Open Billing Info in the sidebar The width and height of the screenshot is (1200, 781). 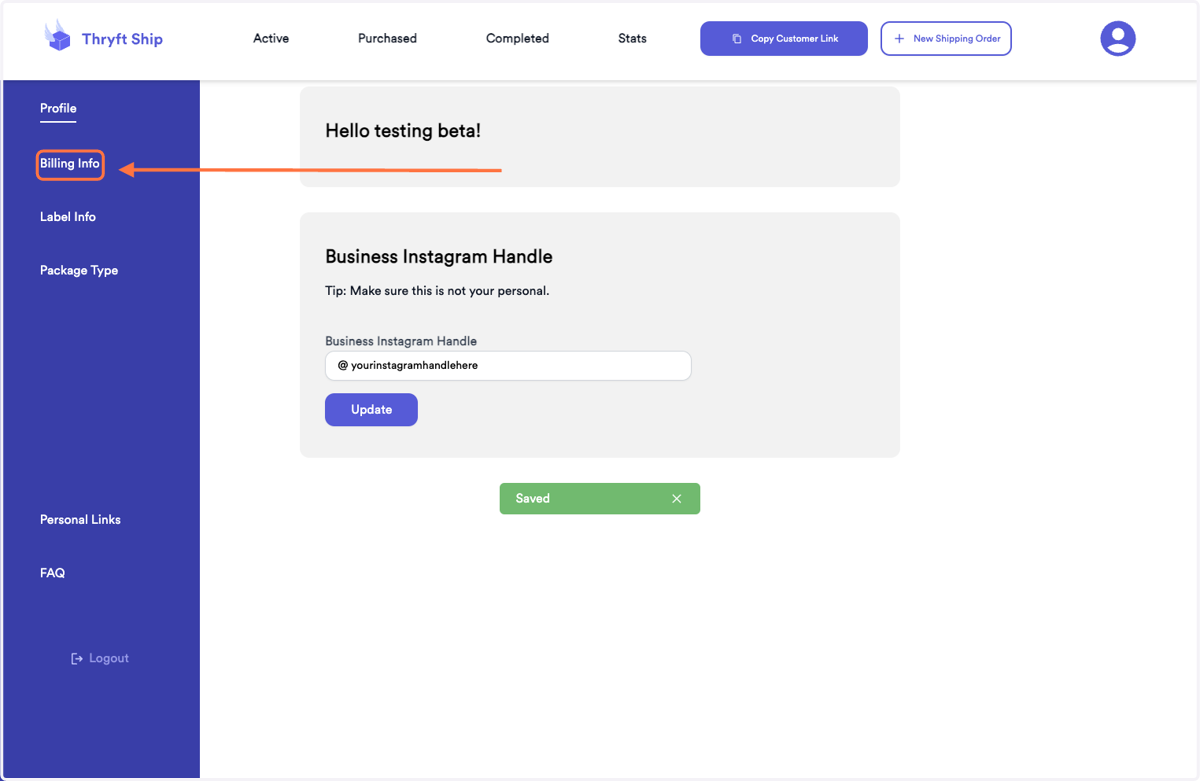(x=70, y=164)
